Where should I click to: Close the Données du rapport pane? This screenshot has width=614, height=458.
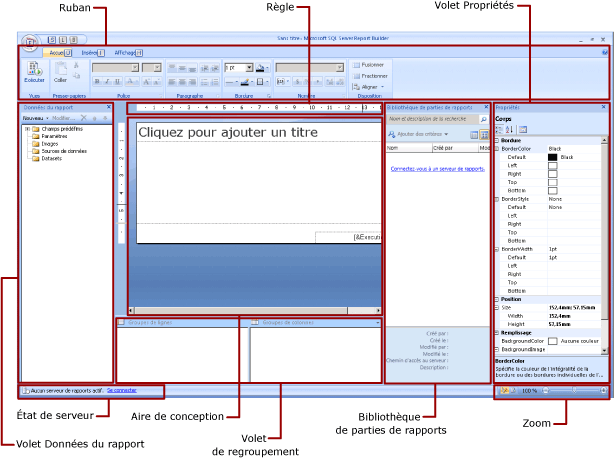pos(109,107)
